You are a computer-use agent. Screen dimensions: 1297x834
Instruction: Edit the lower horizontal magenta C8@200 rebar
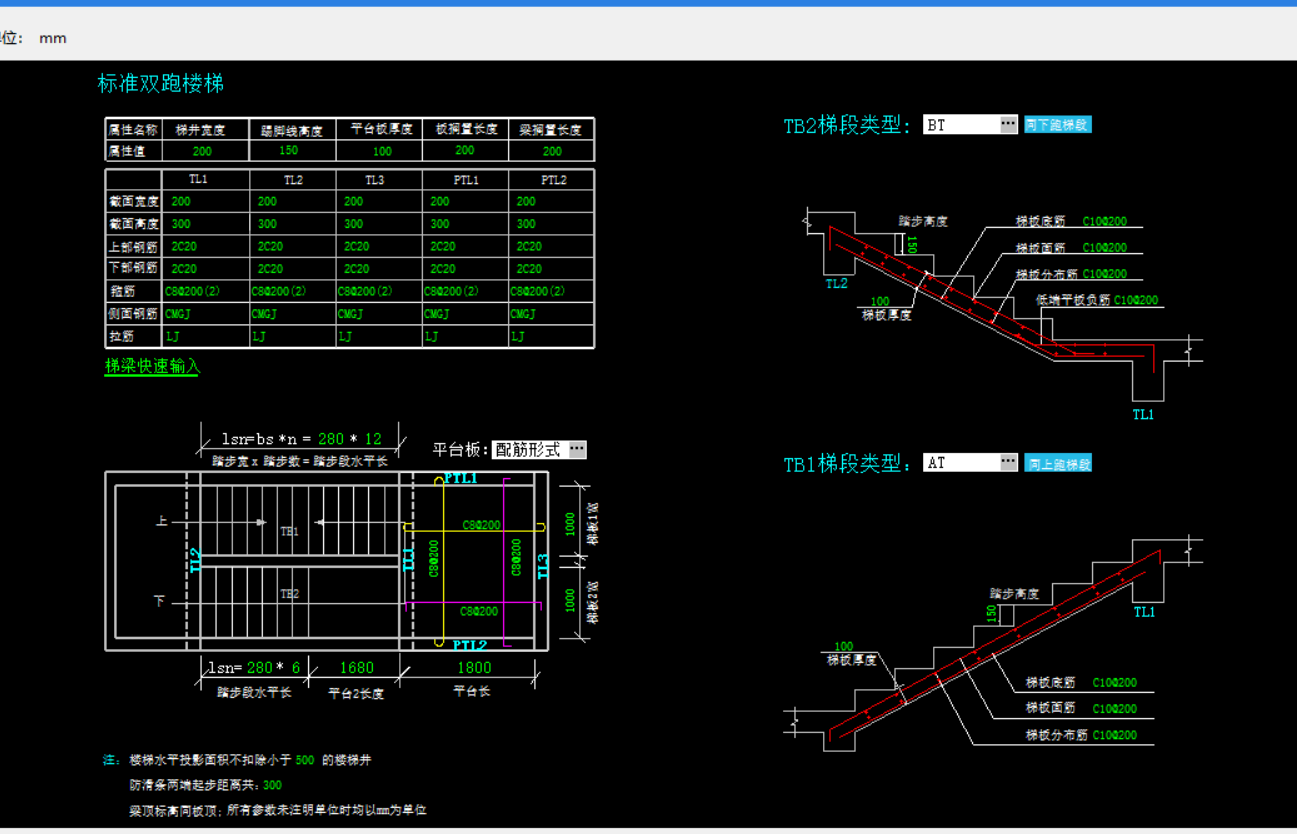[x=480, y=611]
